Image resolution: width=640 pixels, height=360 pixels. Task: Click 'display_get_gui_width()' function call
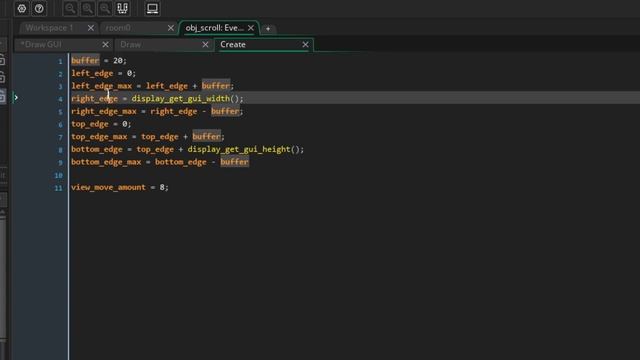pos(185,98)
